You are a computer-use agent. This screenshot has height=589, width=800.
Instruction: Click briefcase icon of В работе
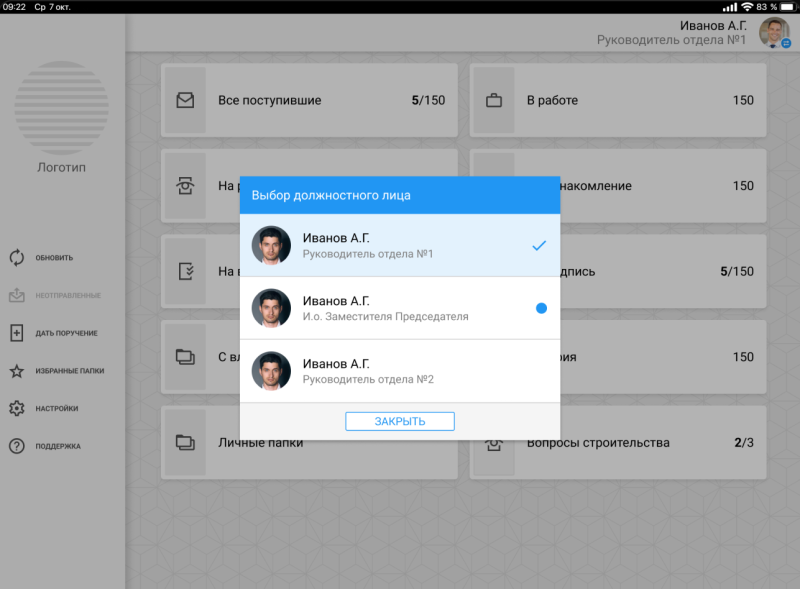(494, 100)
